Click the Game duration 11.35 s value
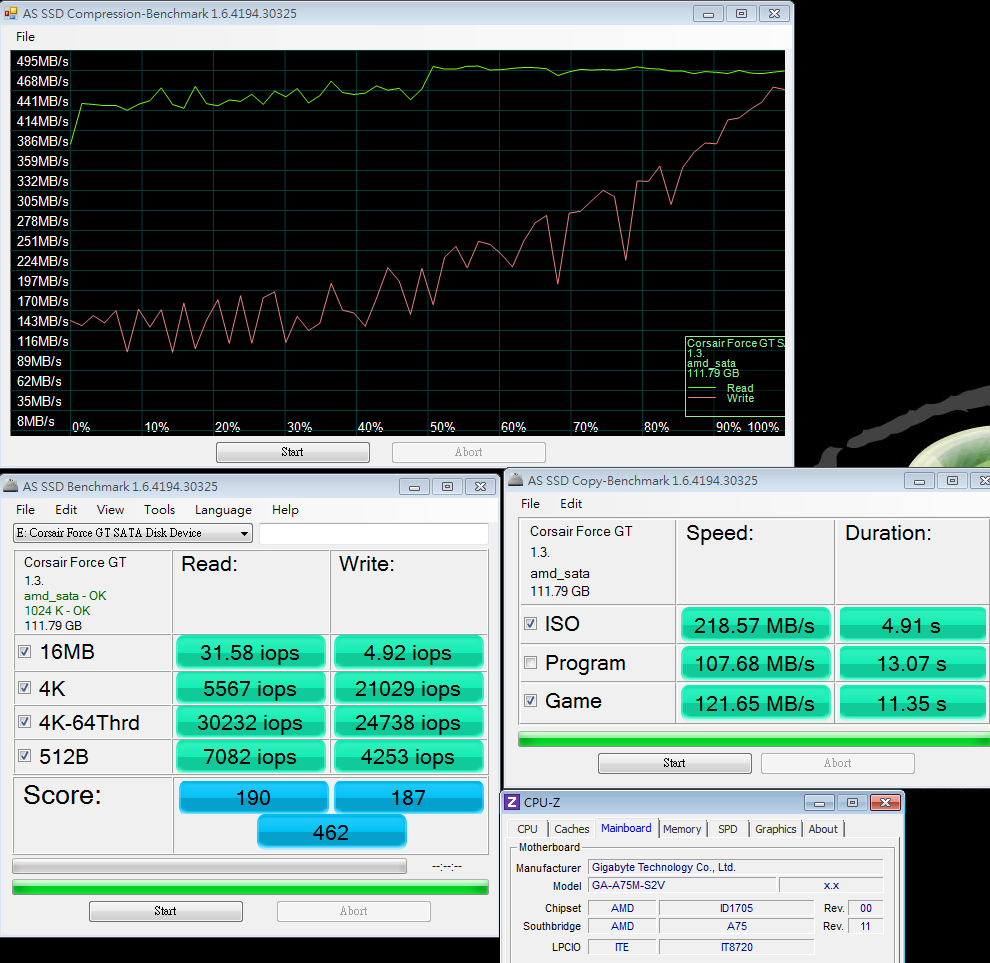This screenshot has height=963, width=990. [x=912, y=703]
